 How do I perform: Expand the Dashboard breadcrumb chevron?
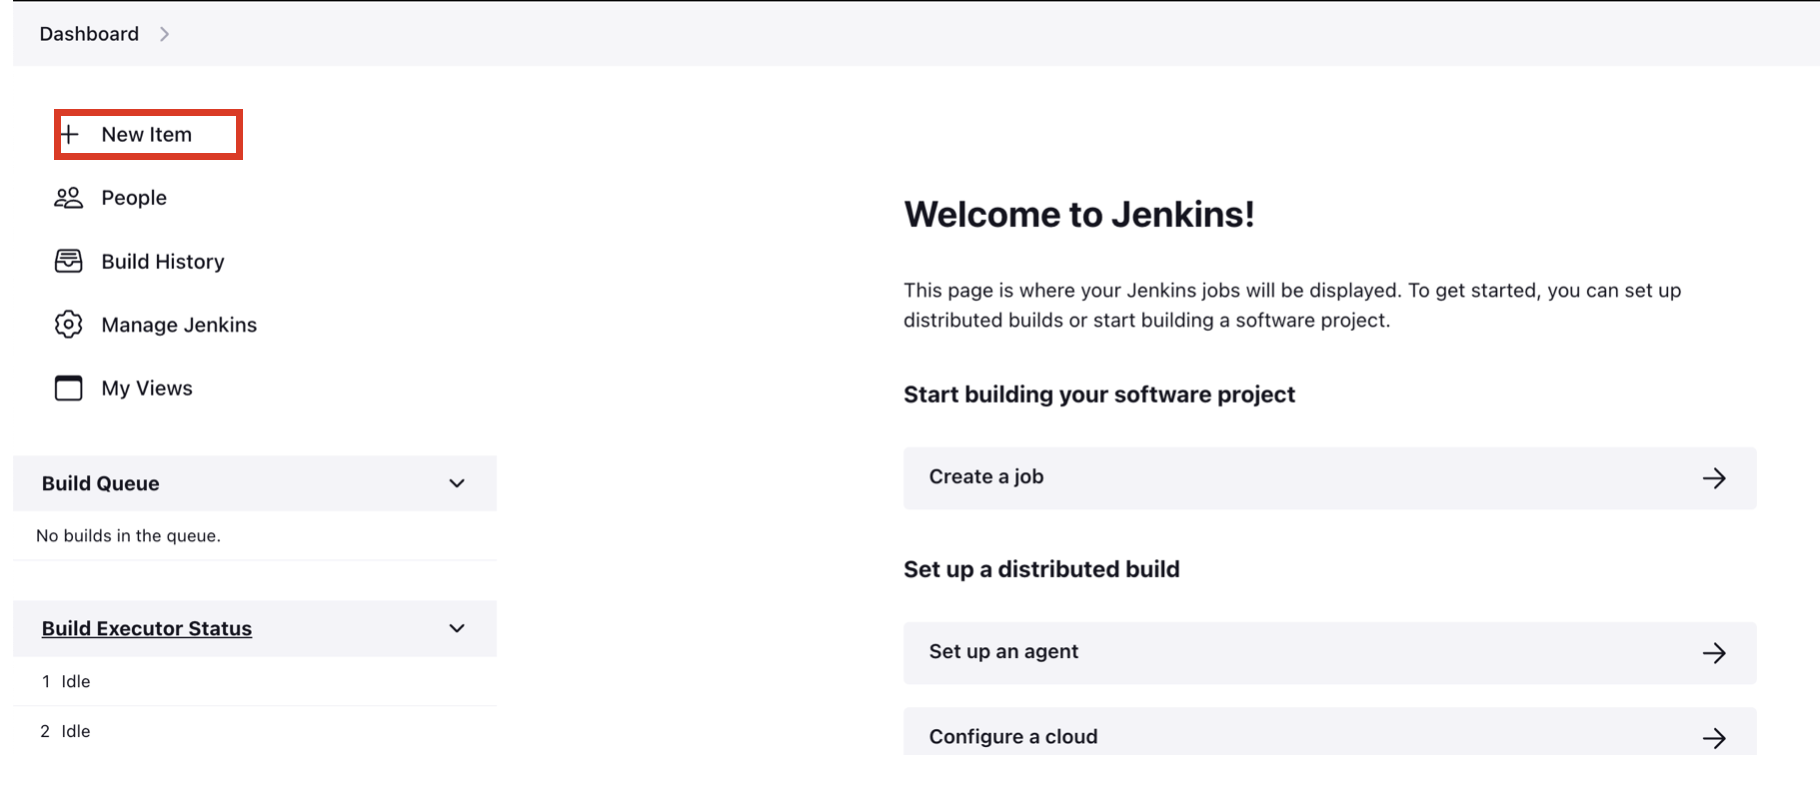click(x=164, y=34)
